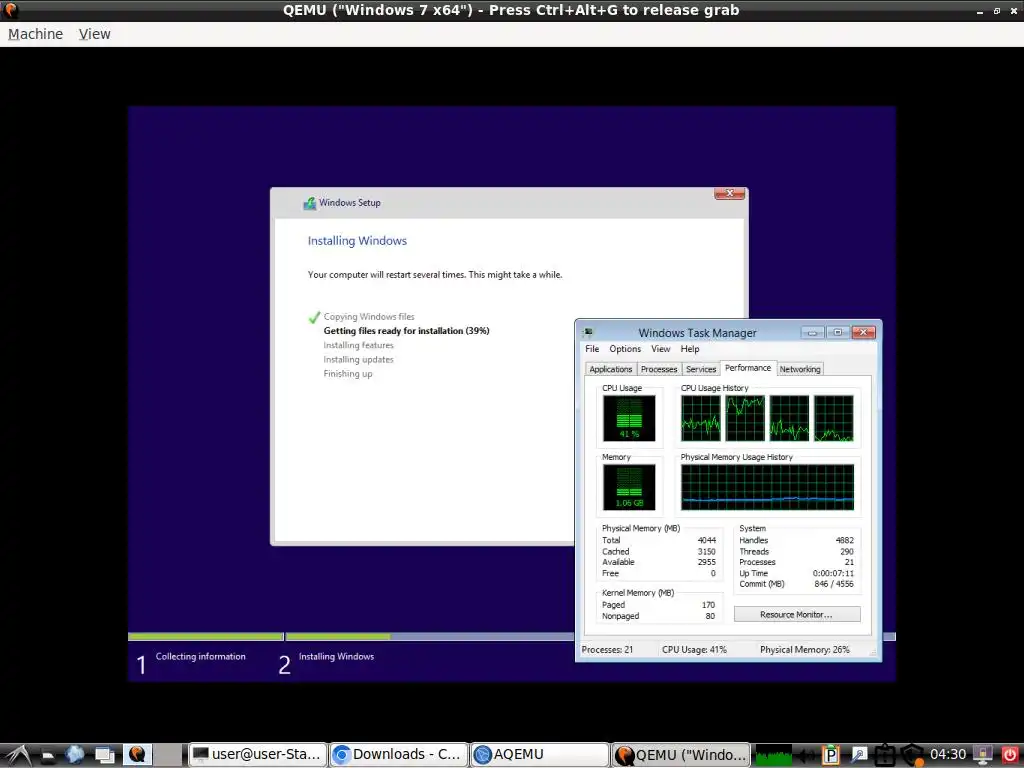1024x768 pixels.
Task: Click the 'Installing updates' step text
Action: point(359,360)
